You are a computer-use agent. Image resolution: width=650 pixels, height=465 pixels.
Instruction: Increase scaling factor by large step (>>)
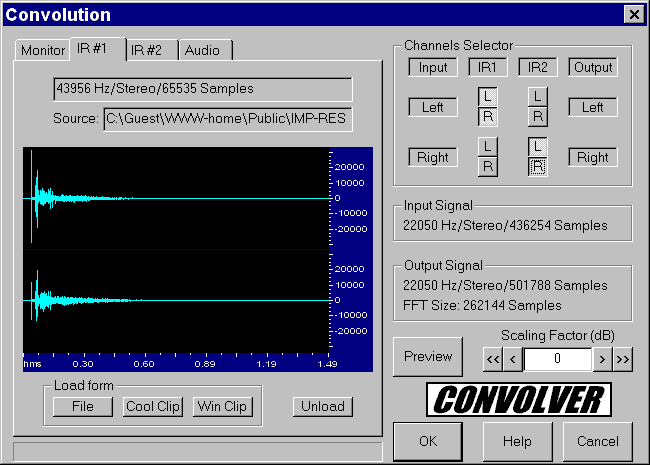pyautogui.click(x=623, y=359)
